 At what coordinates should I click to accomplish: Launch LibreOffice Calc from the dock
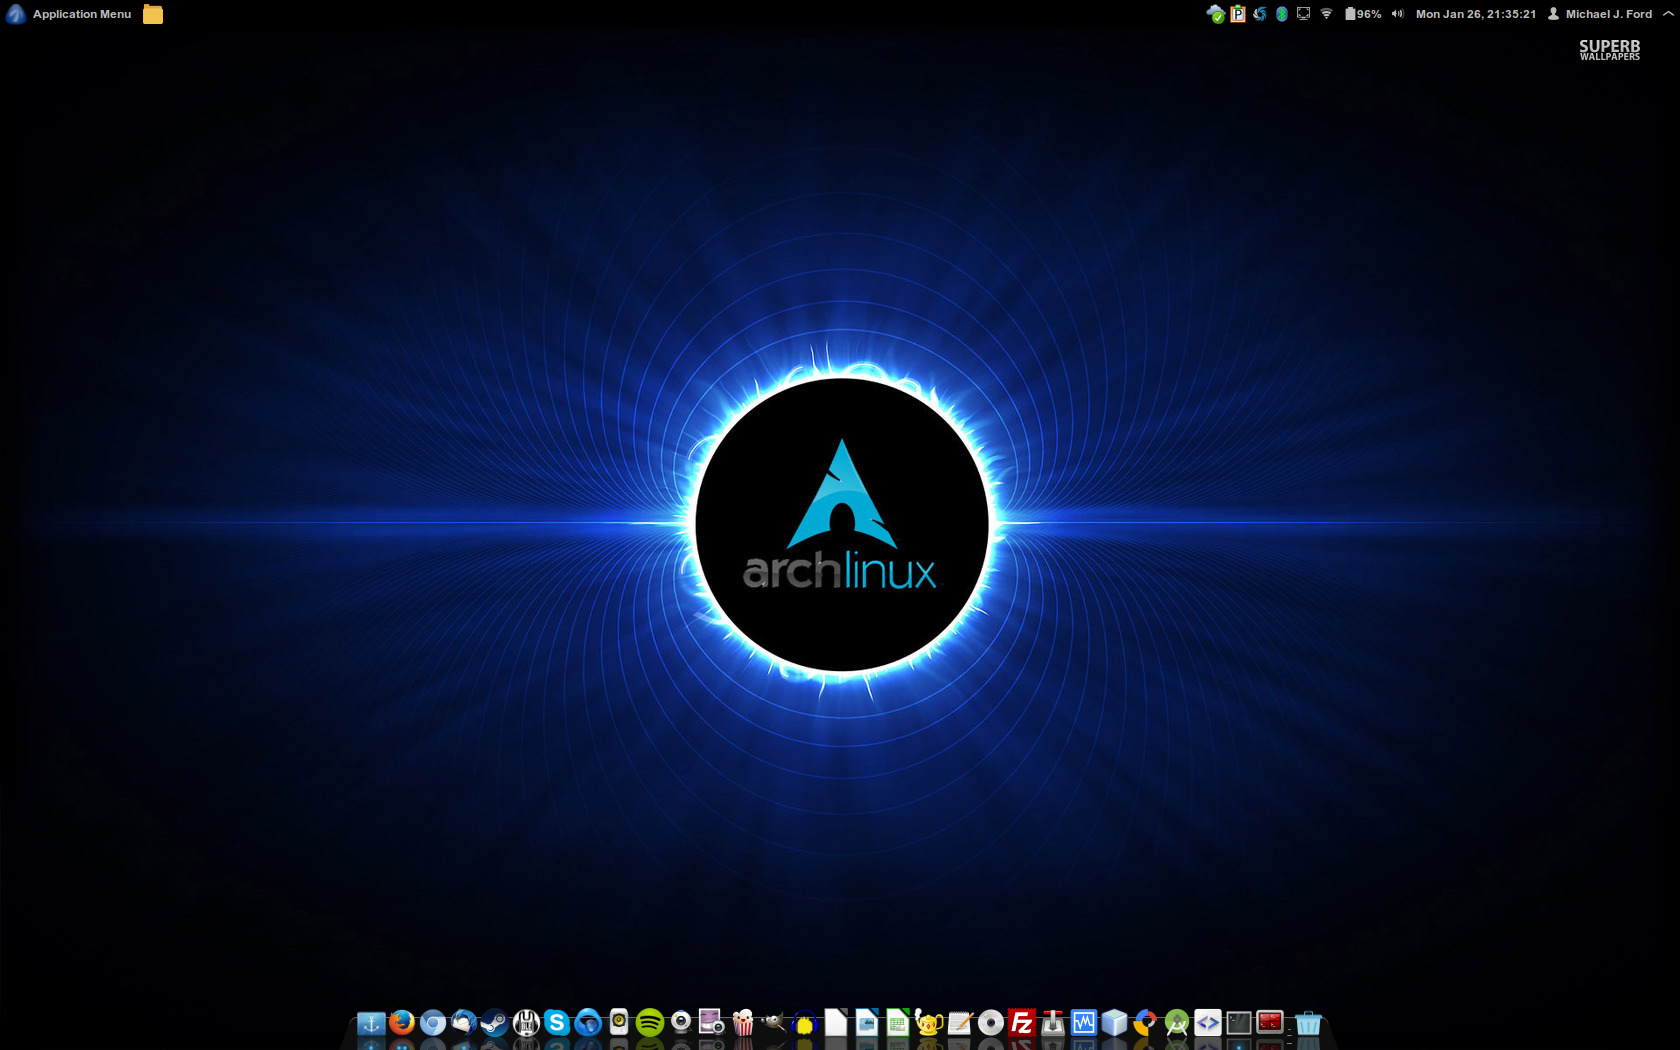pos(898,1023)
